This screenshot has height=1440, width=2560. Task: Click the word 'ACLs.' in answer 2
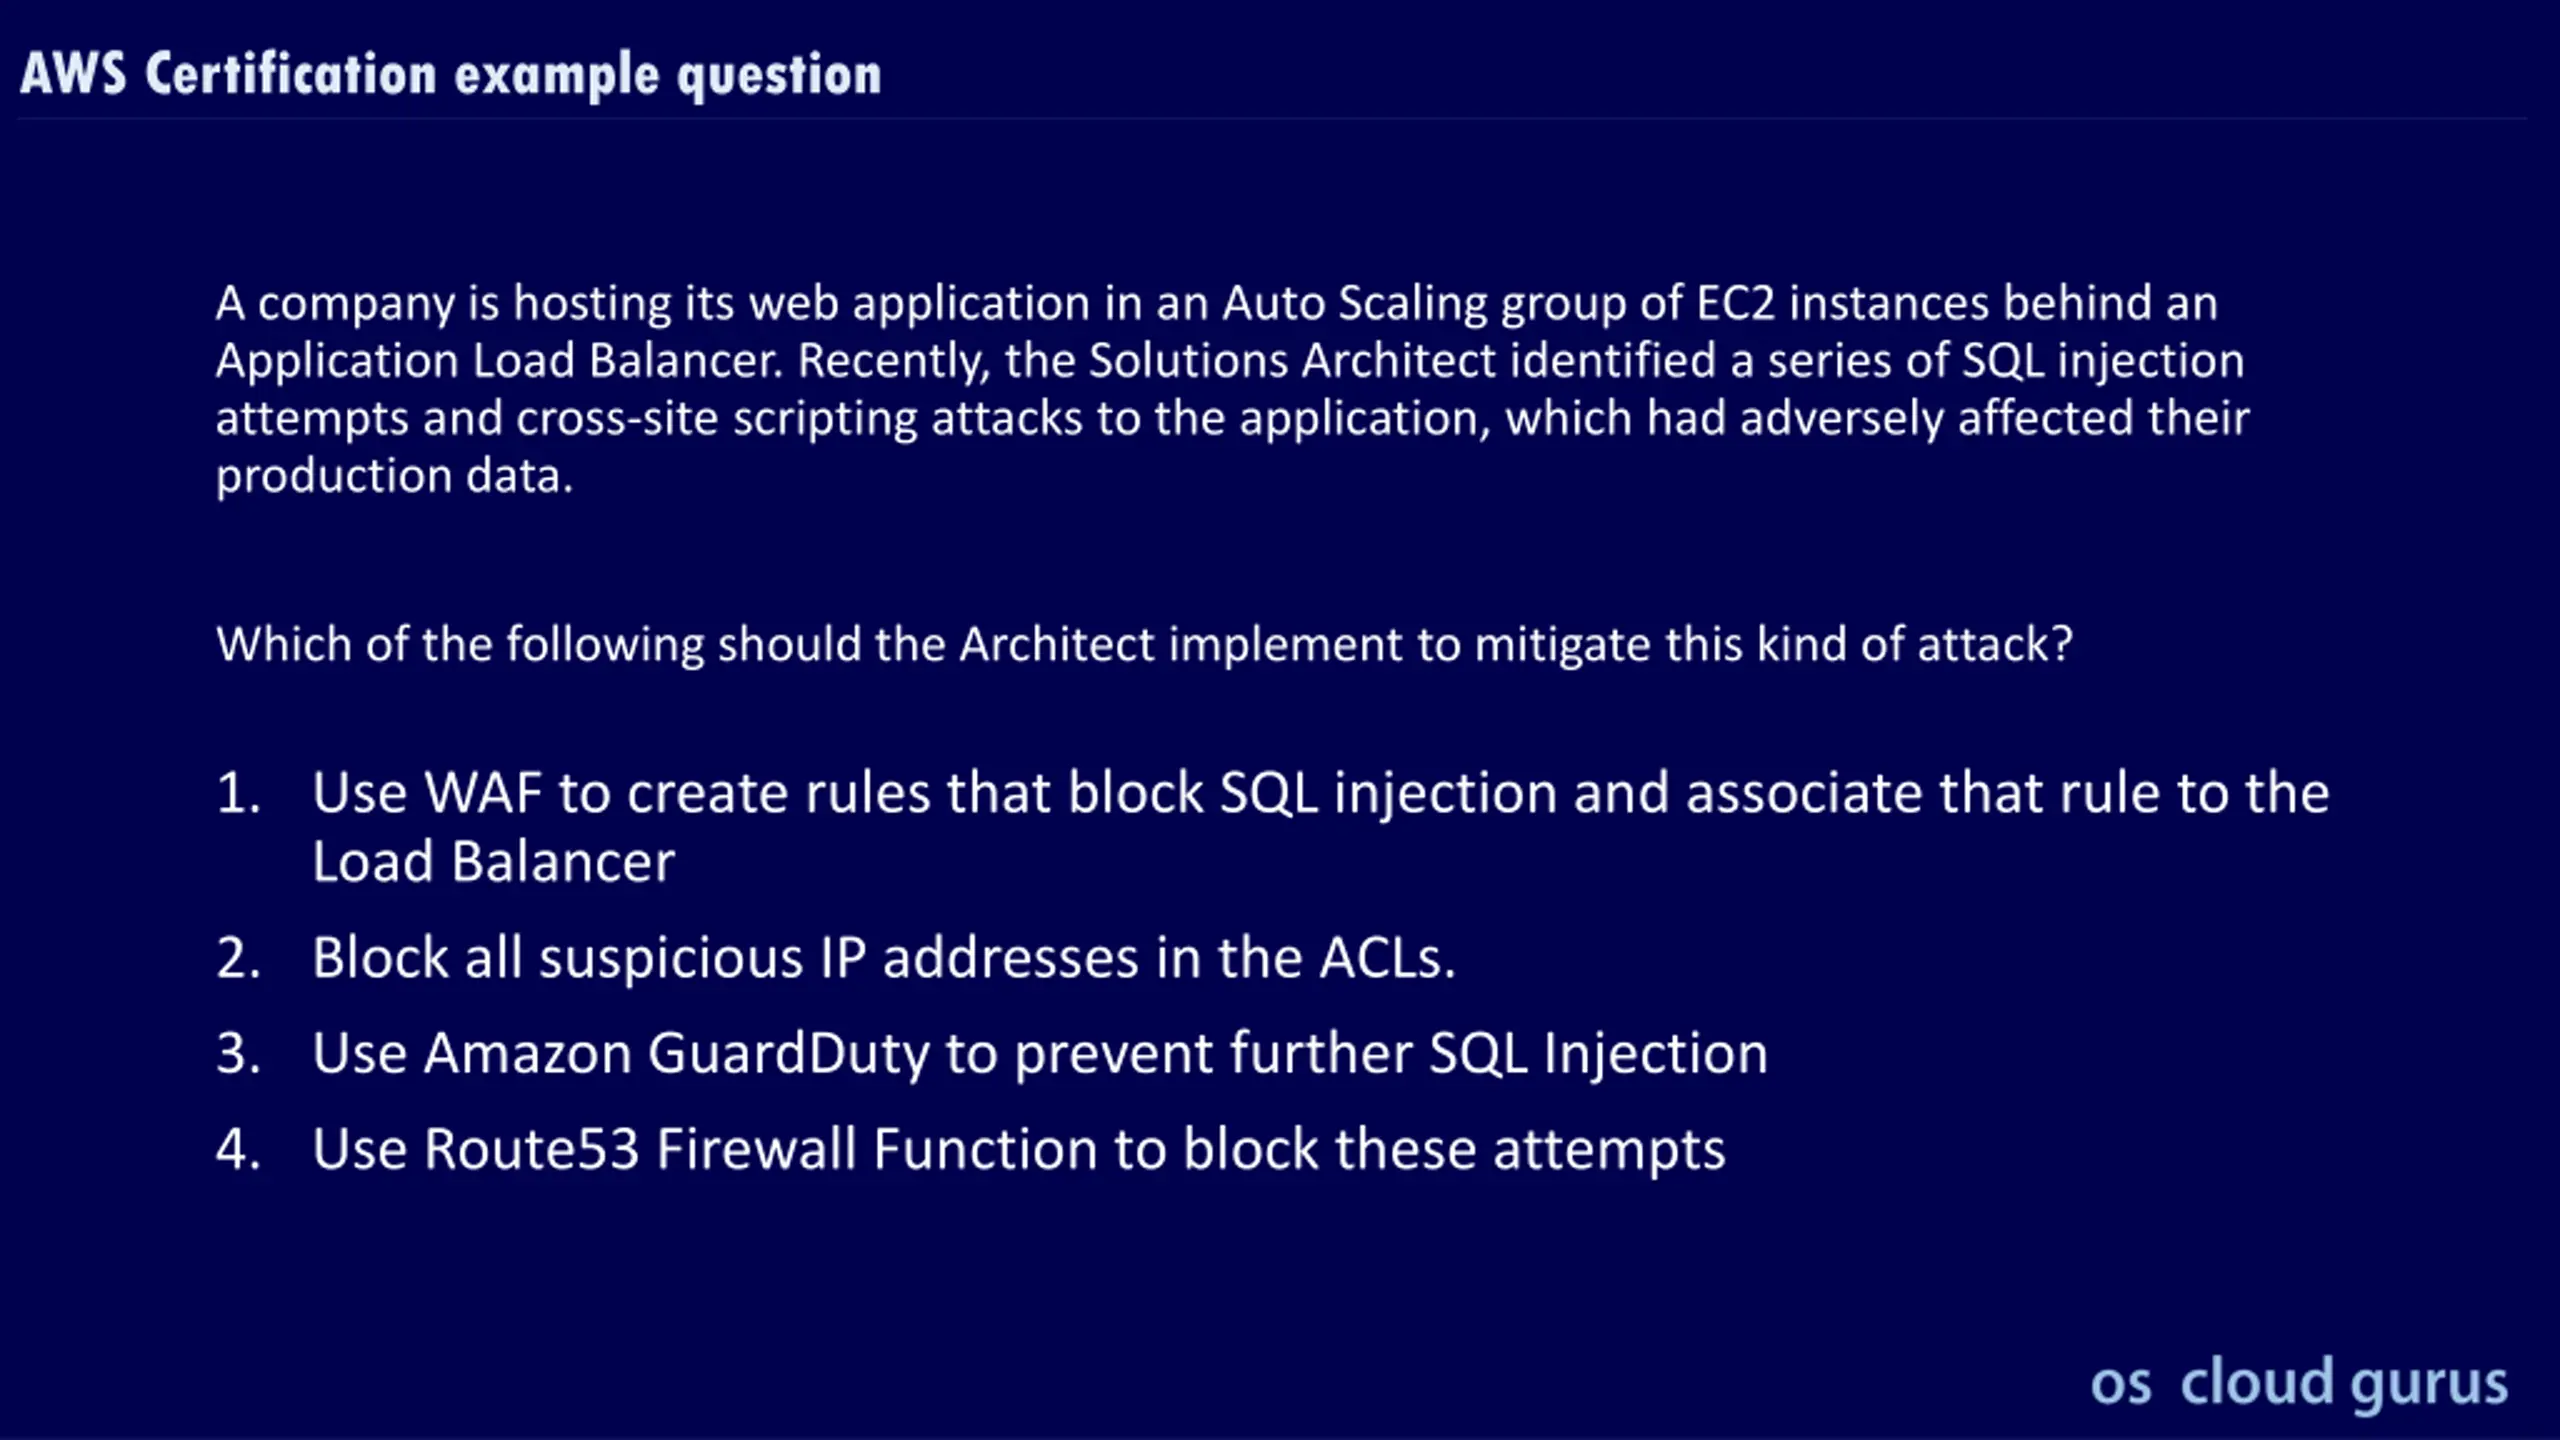[1388, 958]
